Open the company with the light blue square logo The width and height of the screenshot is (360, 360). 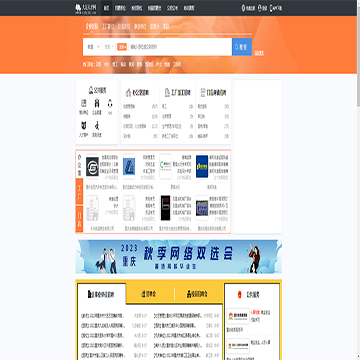tap(129, 167)
